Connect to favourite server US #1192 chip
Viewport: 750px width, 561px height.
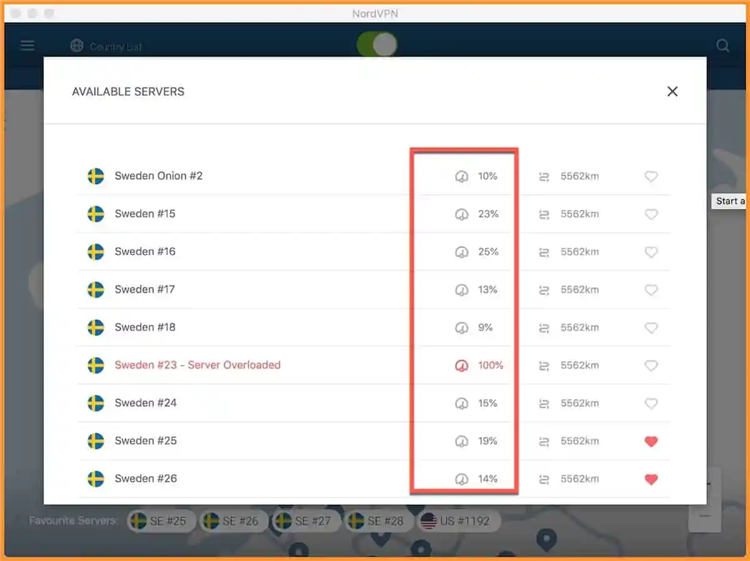pyautogui.click(x=459, y=521)
